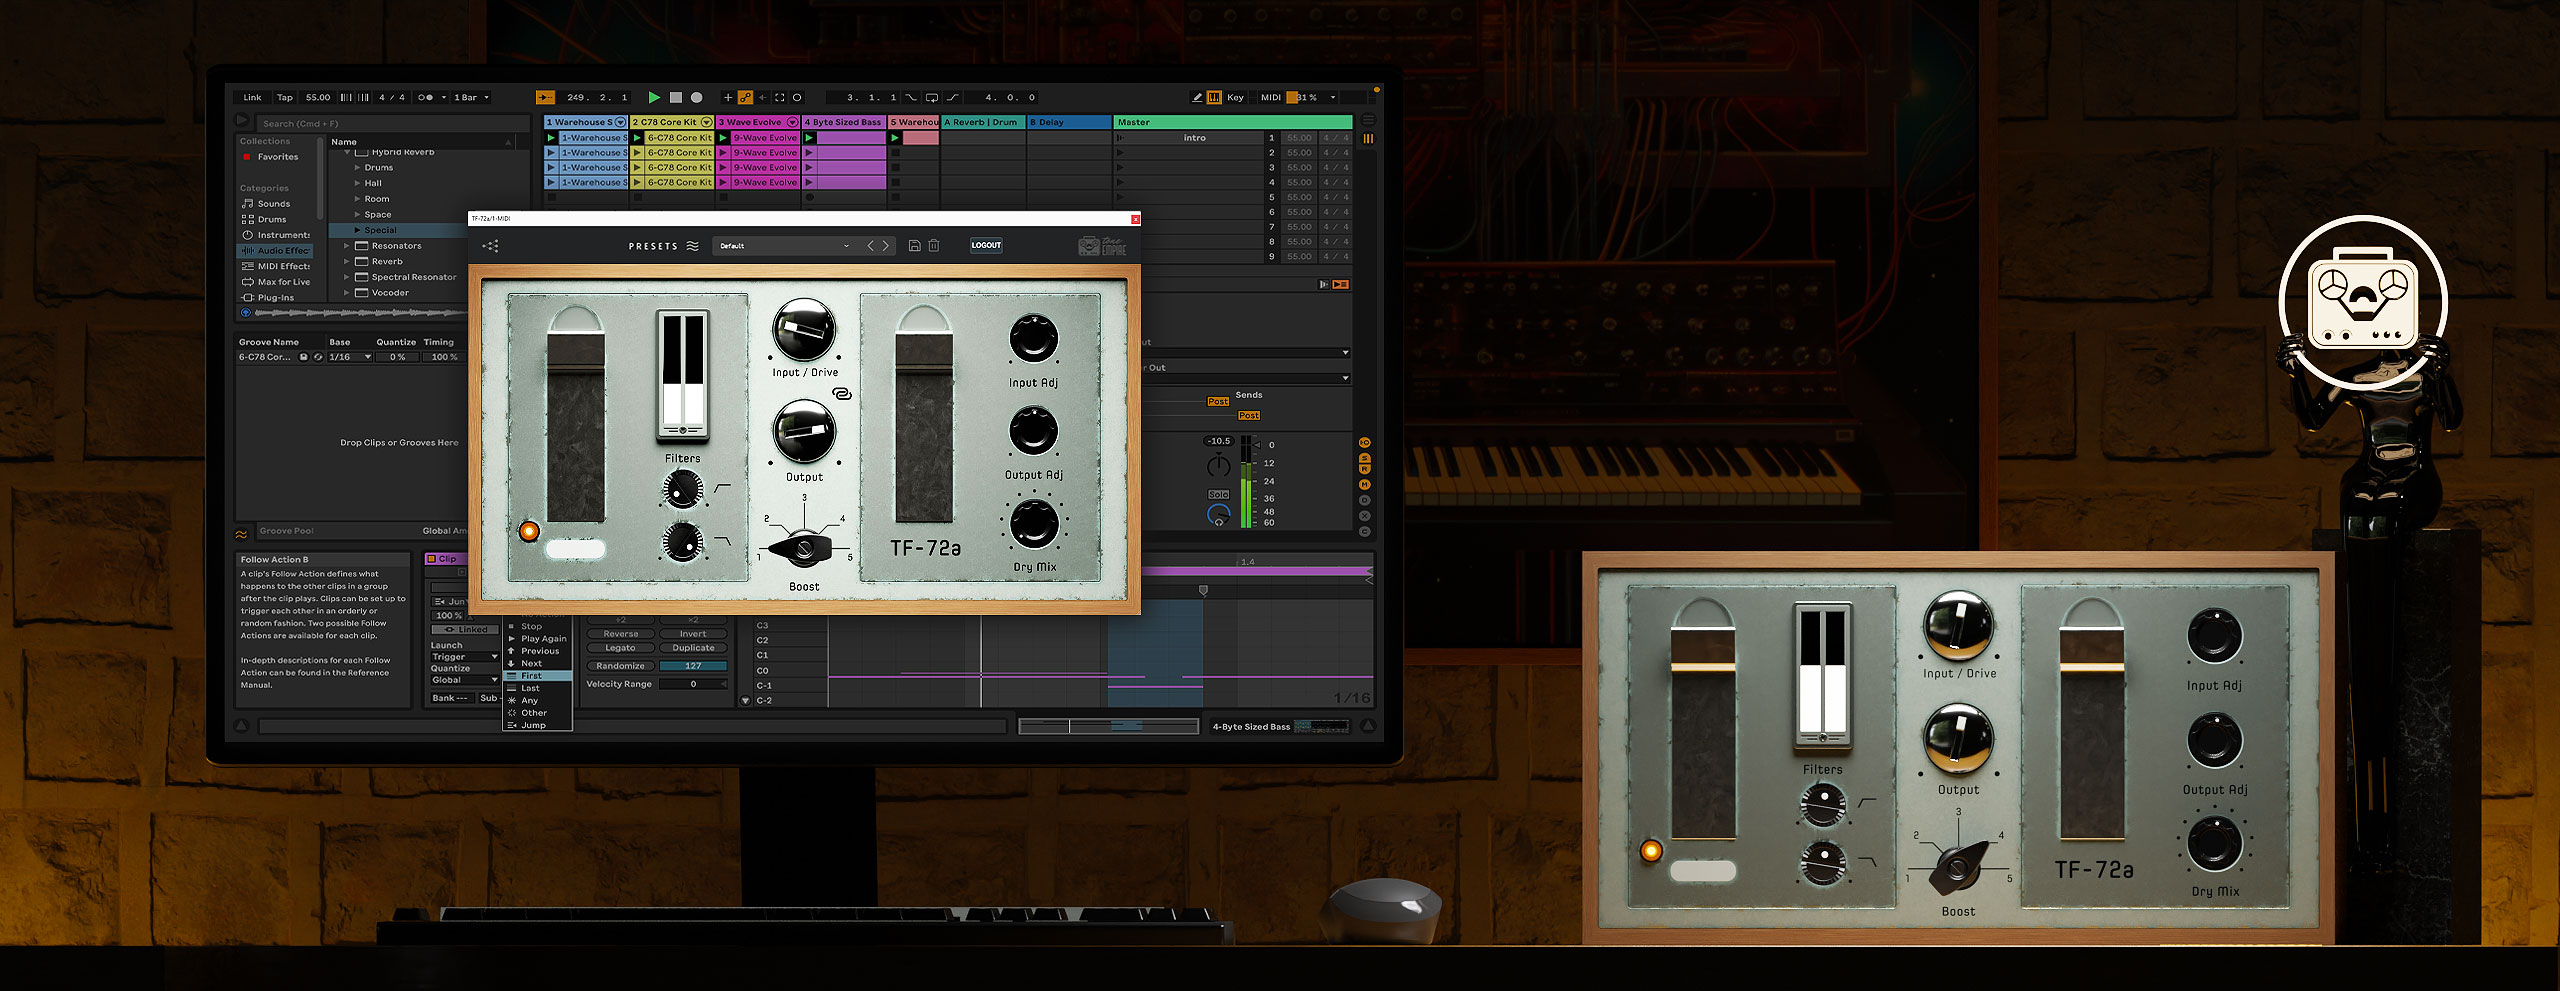The image size is (2560, 991).
Task: Click the Tone Empire logo in plugin header
Action: tap(1102, 246)
